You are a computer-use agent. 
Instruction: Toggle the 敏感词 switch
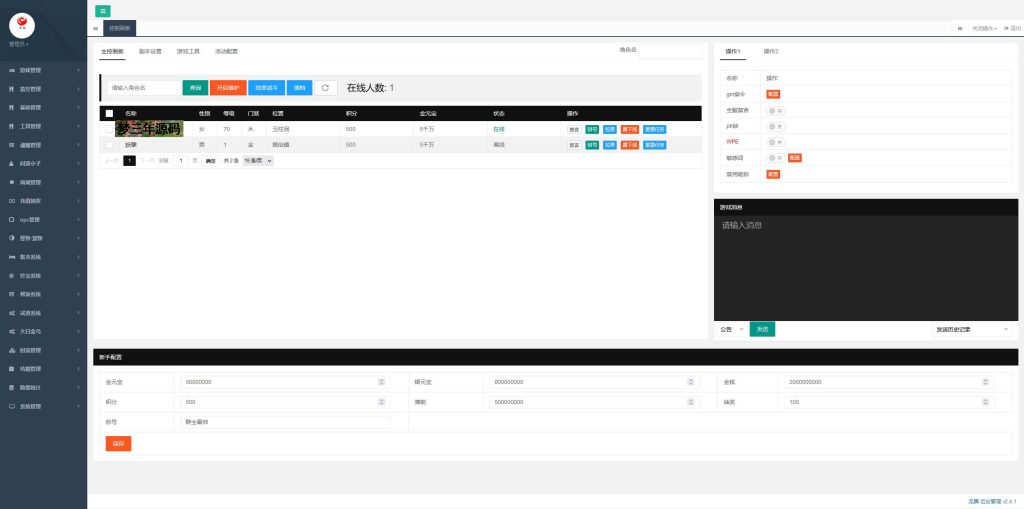776,157
